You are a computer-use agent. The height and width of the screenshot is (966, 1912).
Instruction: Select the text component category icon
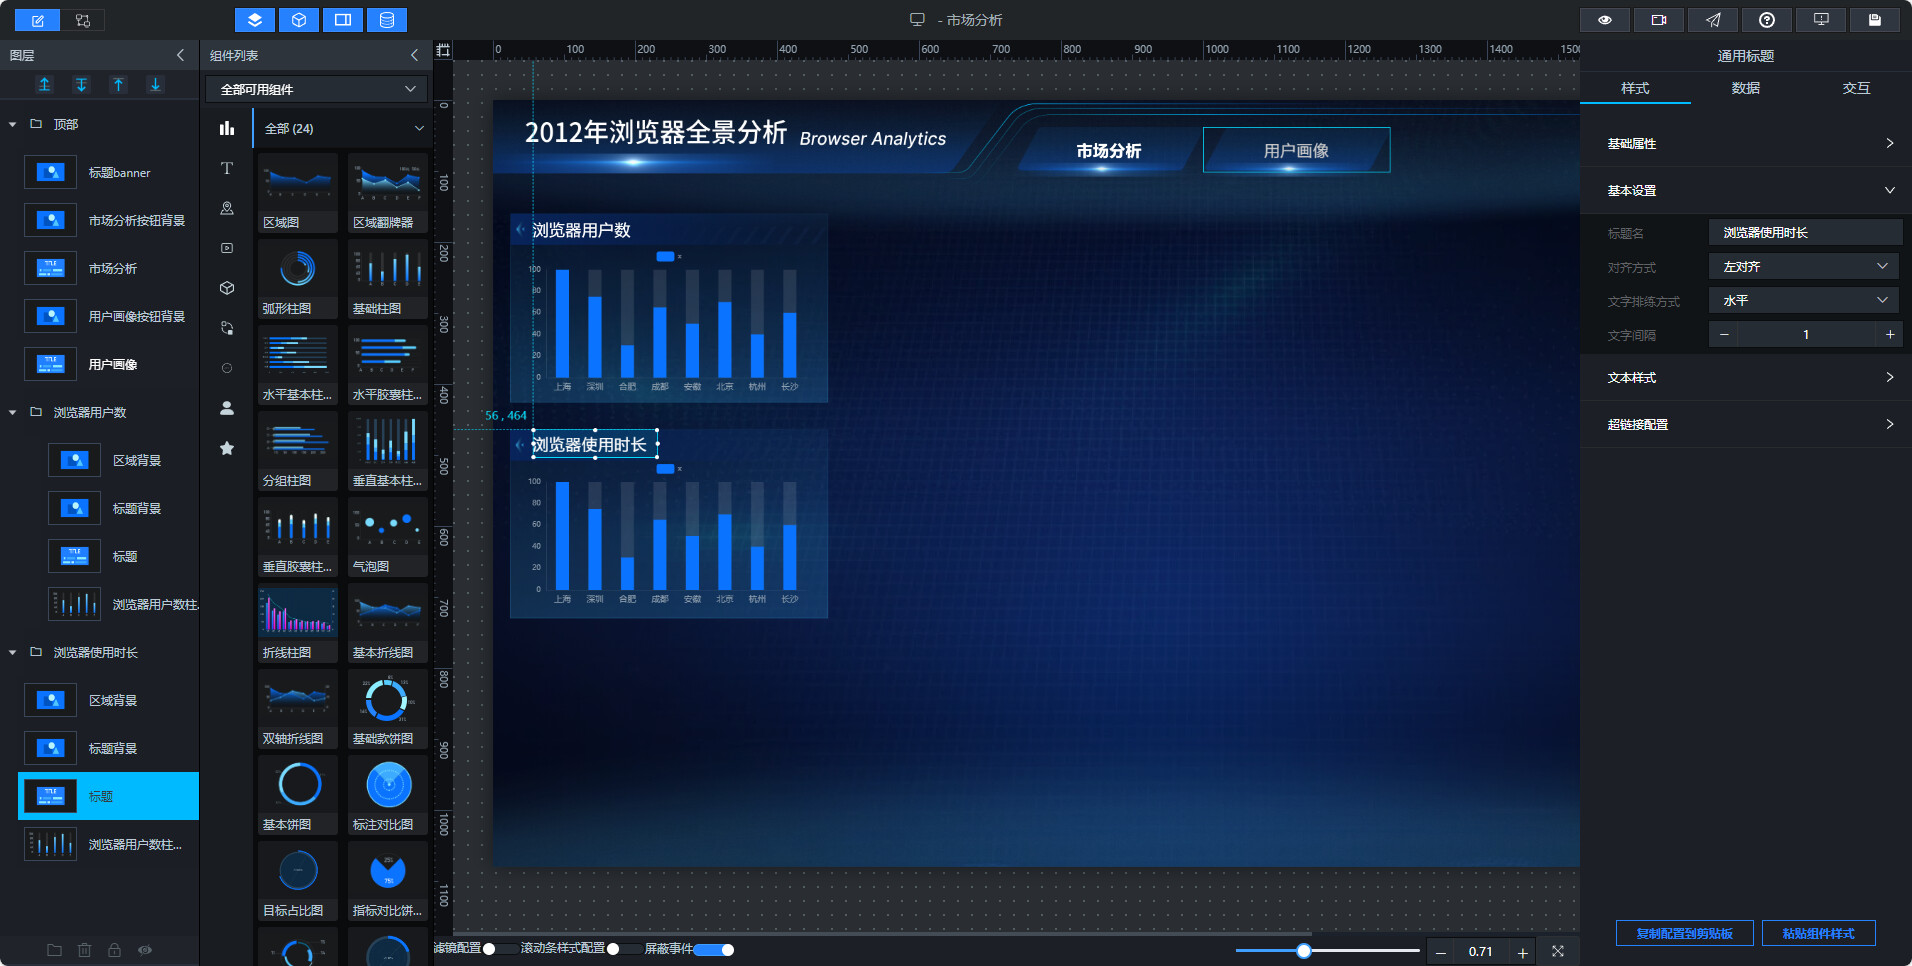click(227, 168)
